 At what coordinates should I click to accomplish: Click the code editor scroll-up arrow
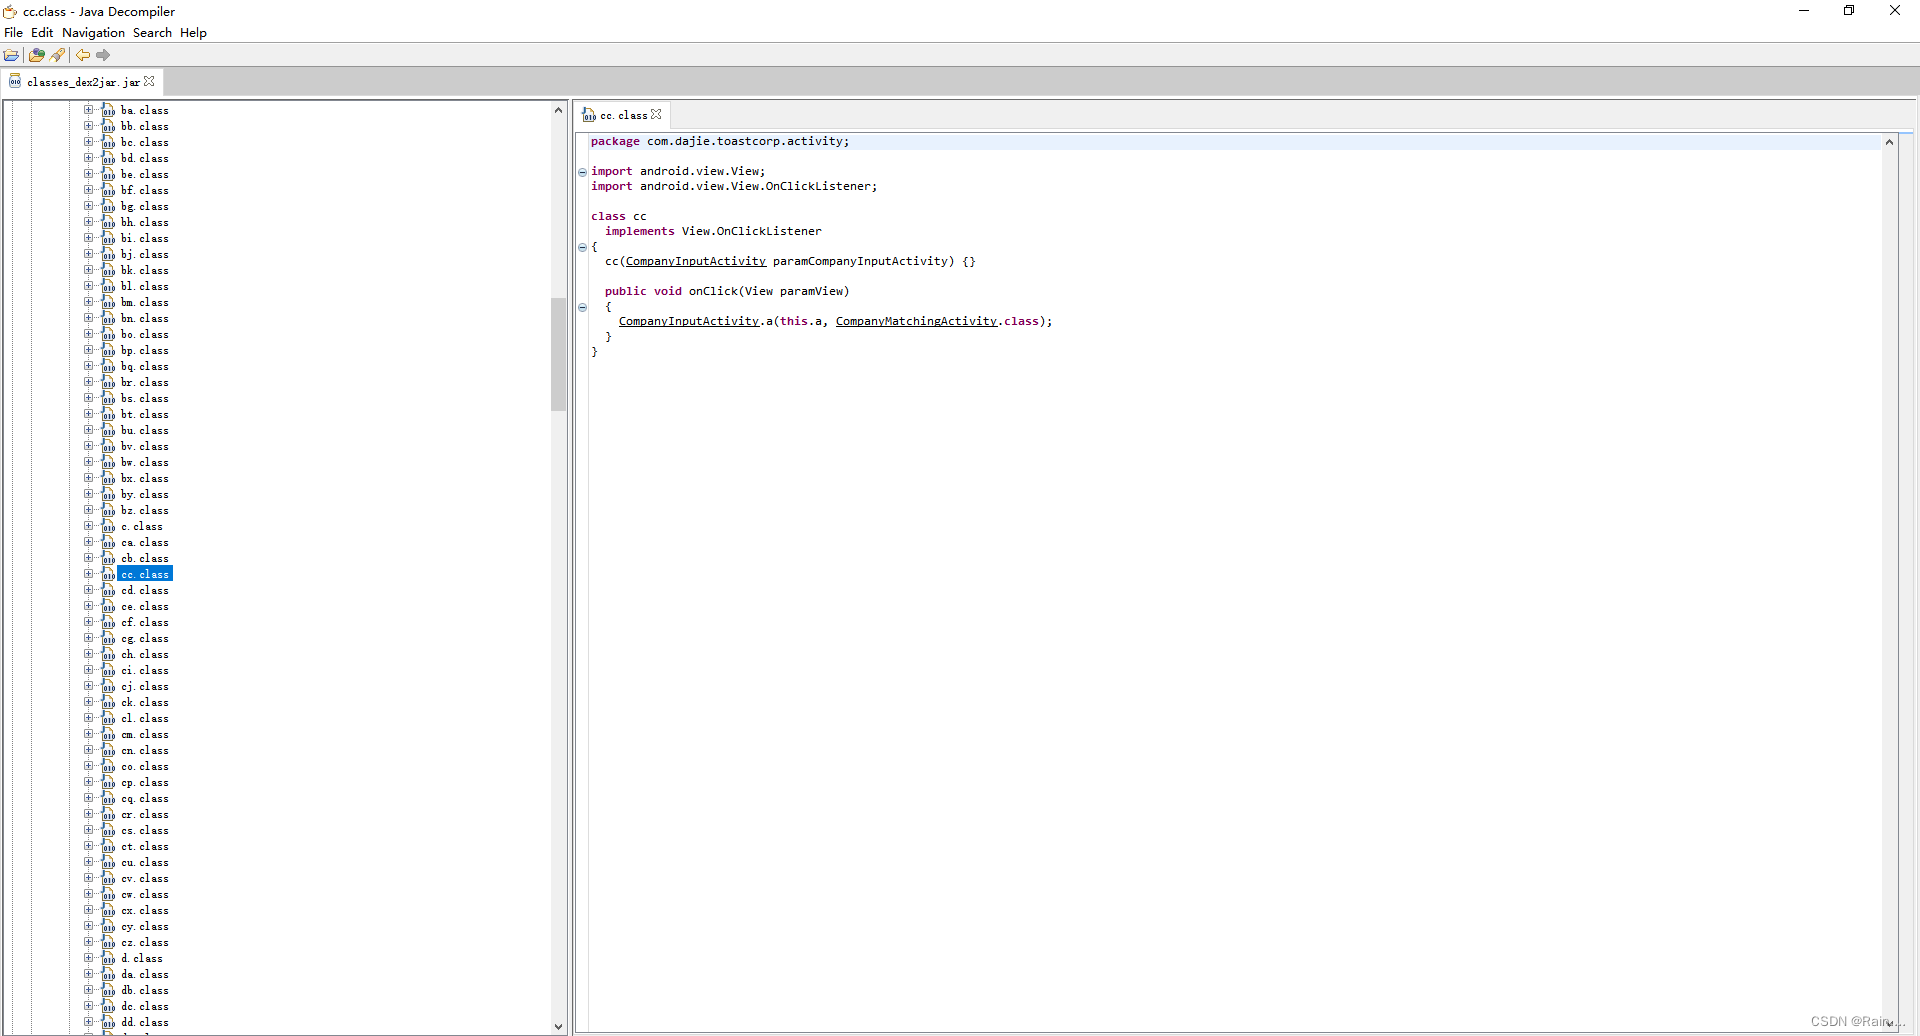(1889, 142)
